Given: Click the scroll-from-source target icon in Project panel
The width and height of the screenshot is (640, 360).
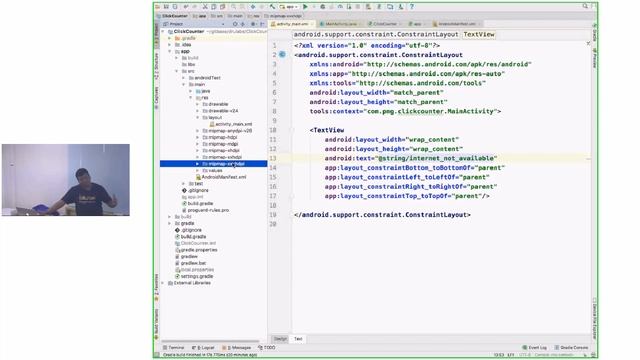Looking at the screenshot, I should pos(235,24).
